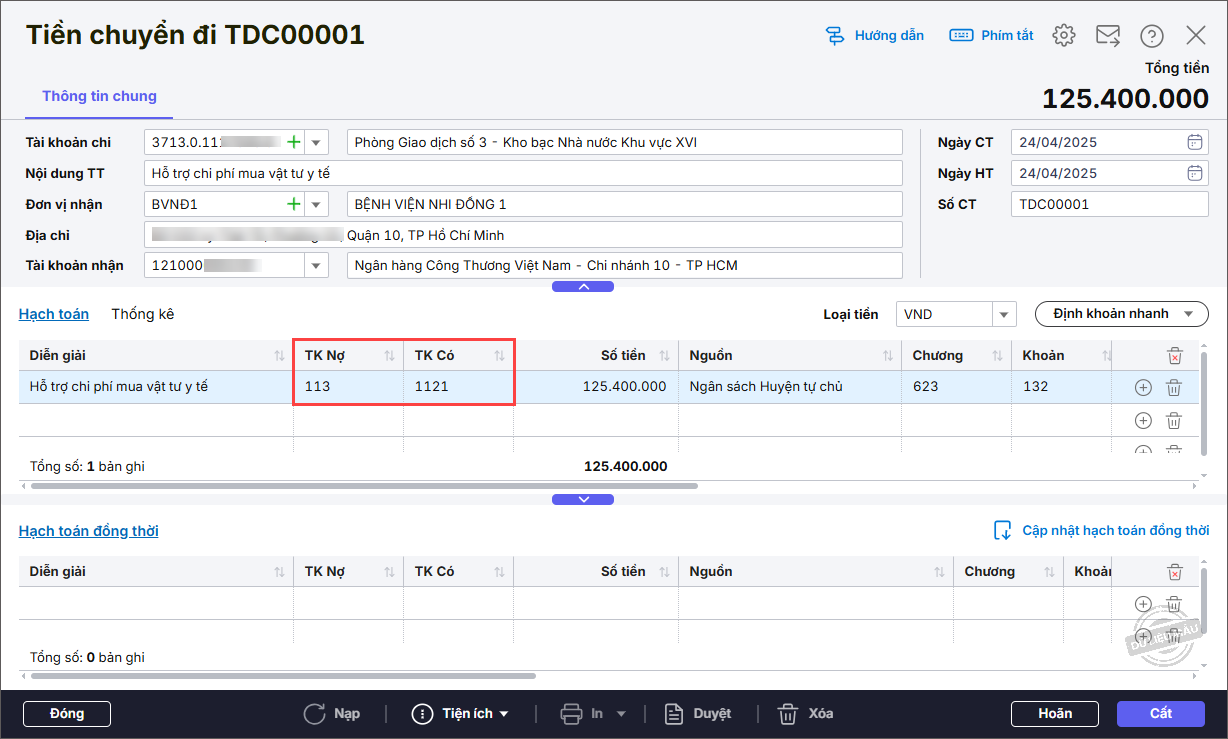1228x739 pixels.
Task: Click the delete-all icon in Hạch toán header
Action: pyautogui.click(x=1175, y=355)
